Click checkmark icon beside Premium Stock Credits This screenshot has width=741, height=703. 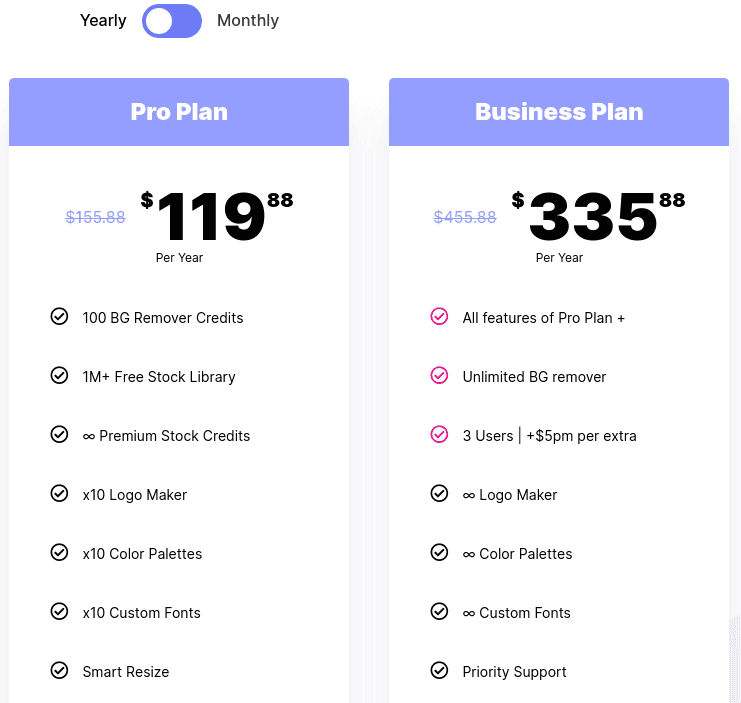click(x=59, y=434)
